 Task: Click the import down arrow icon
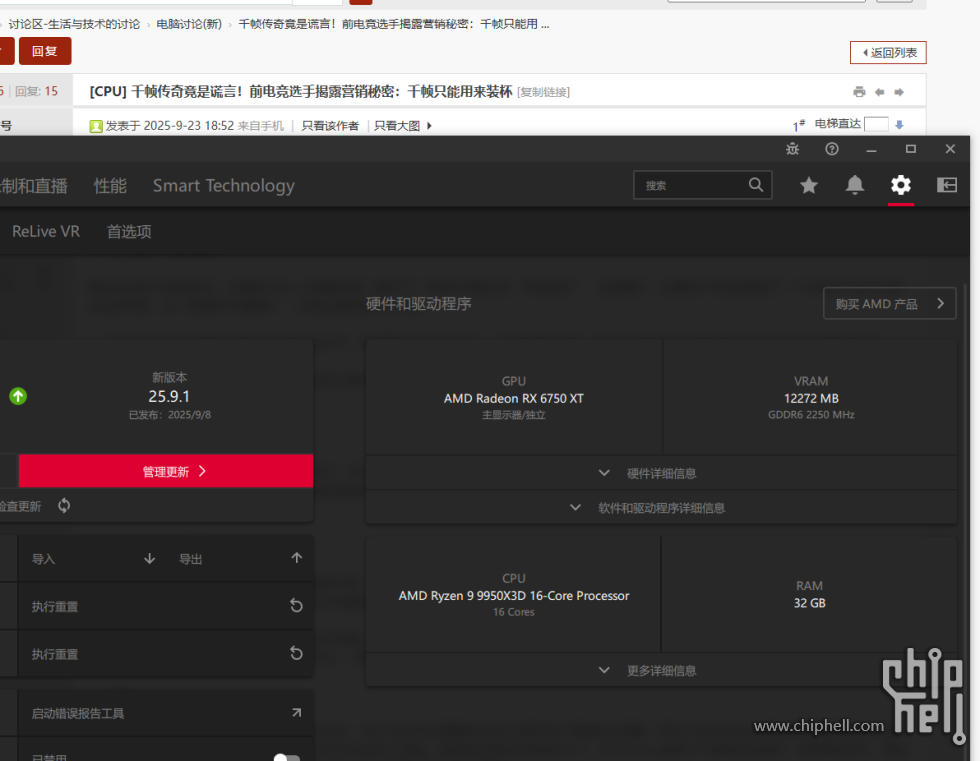click(149, 559)
